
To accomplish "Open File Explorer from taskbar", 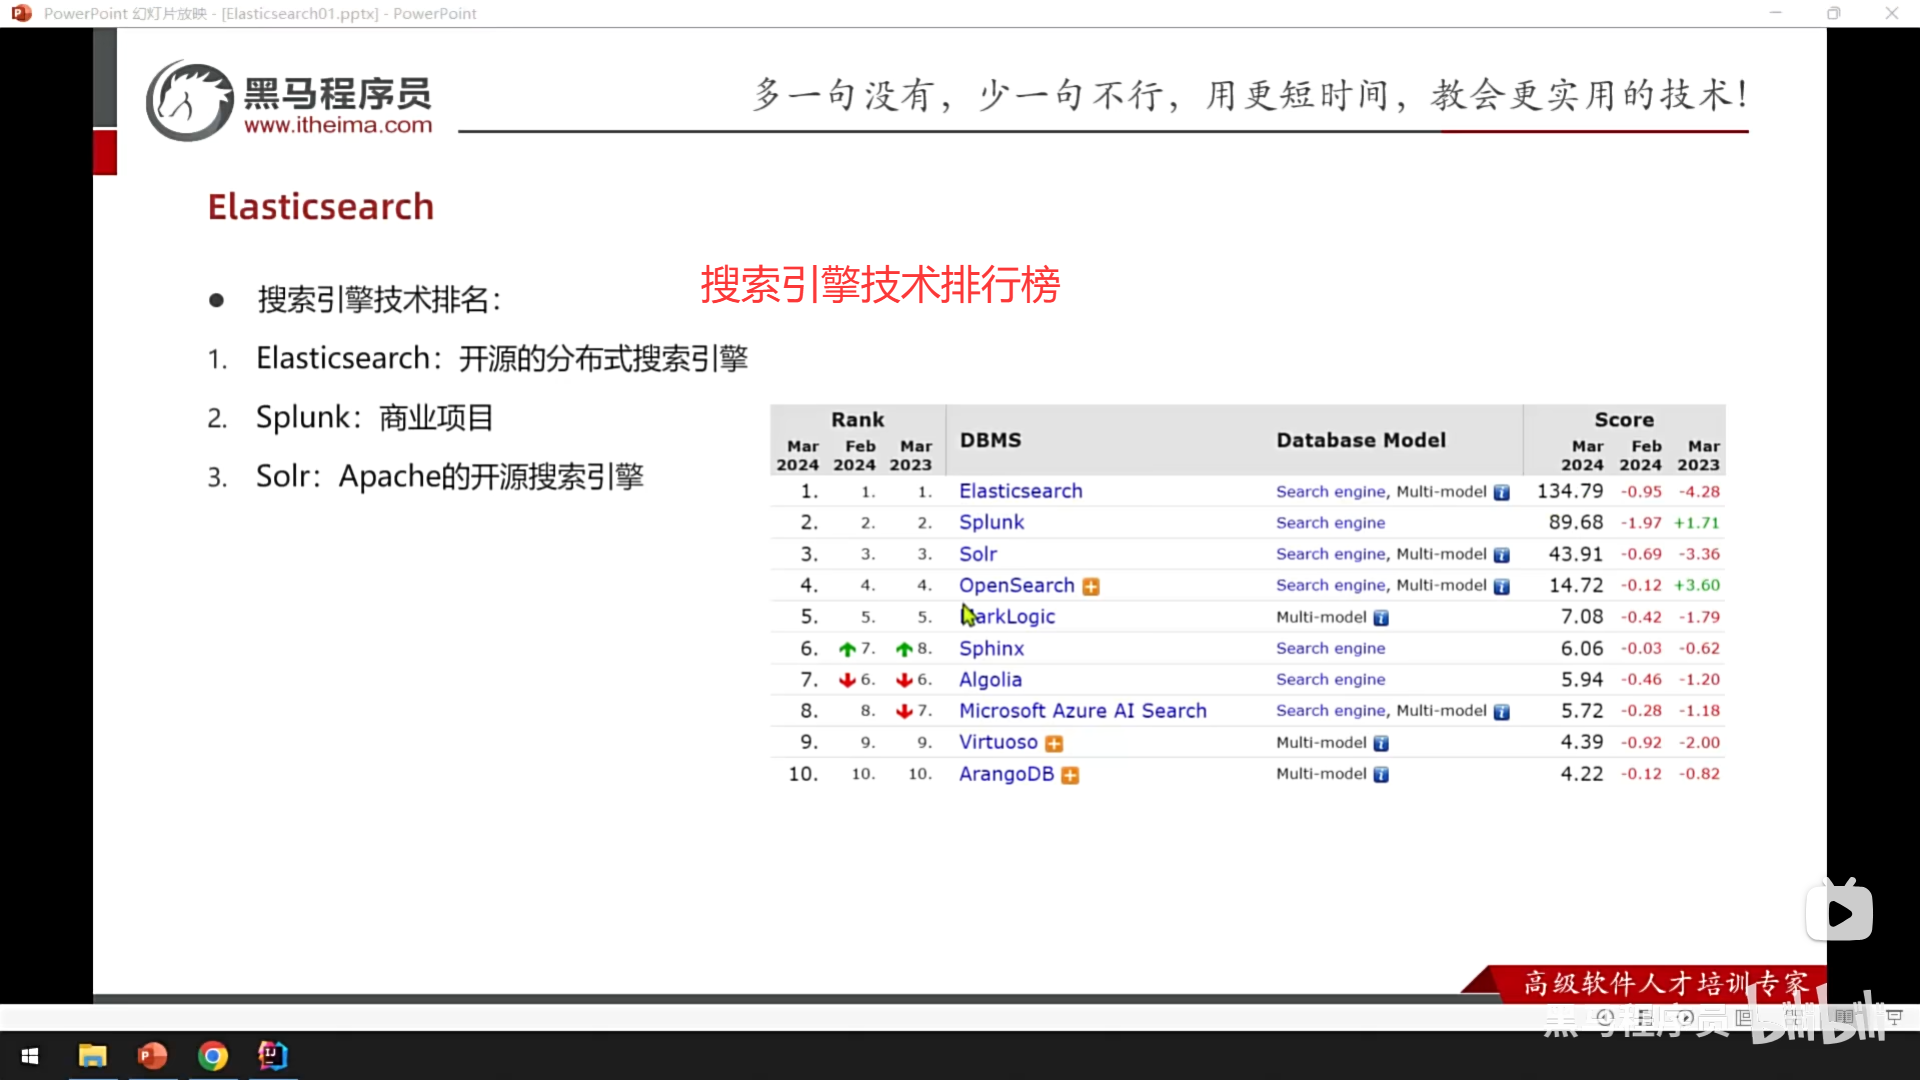I will (x=92, y=1056).
